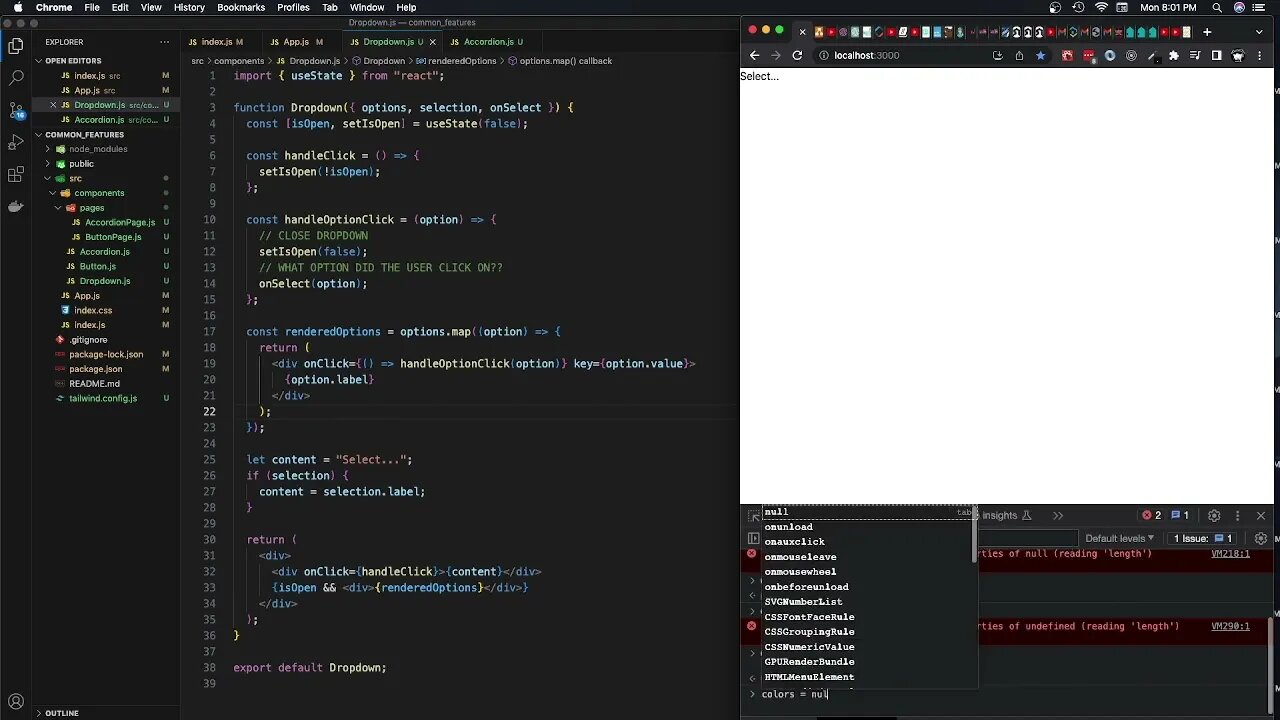
Task: Activate DevTools inspect element picker
Action: pos(754,515)
